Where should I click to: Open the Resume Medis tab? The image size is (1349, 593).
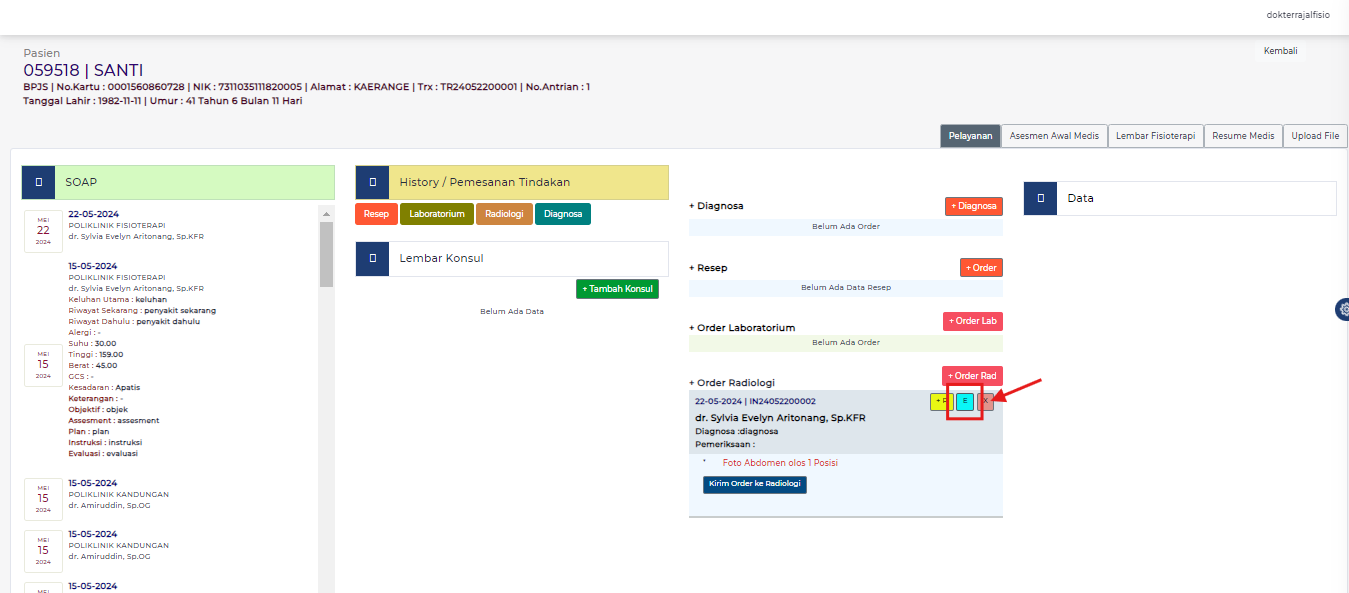coord(1242,135)
